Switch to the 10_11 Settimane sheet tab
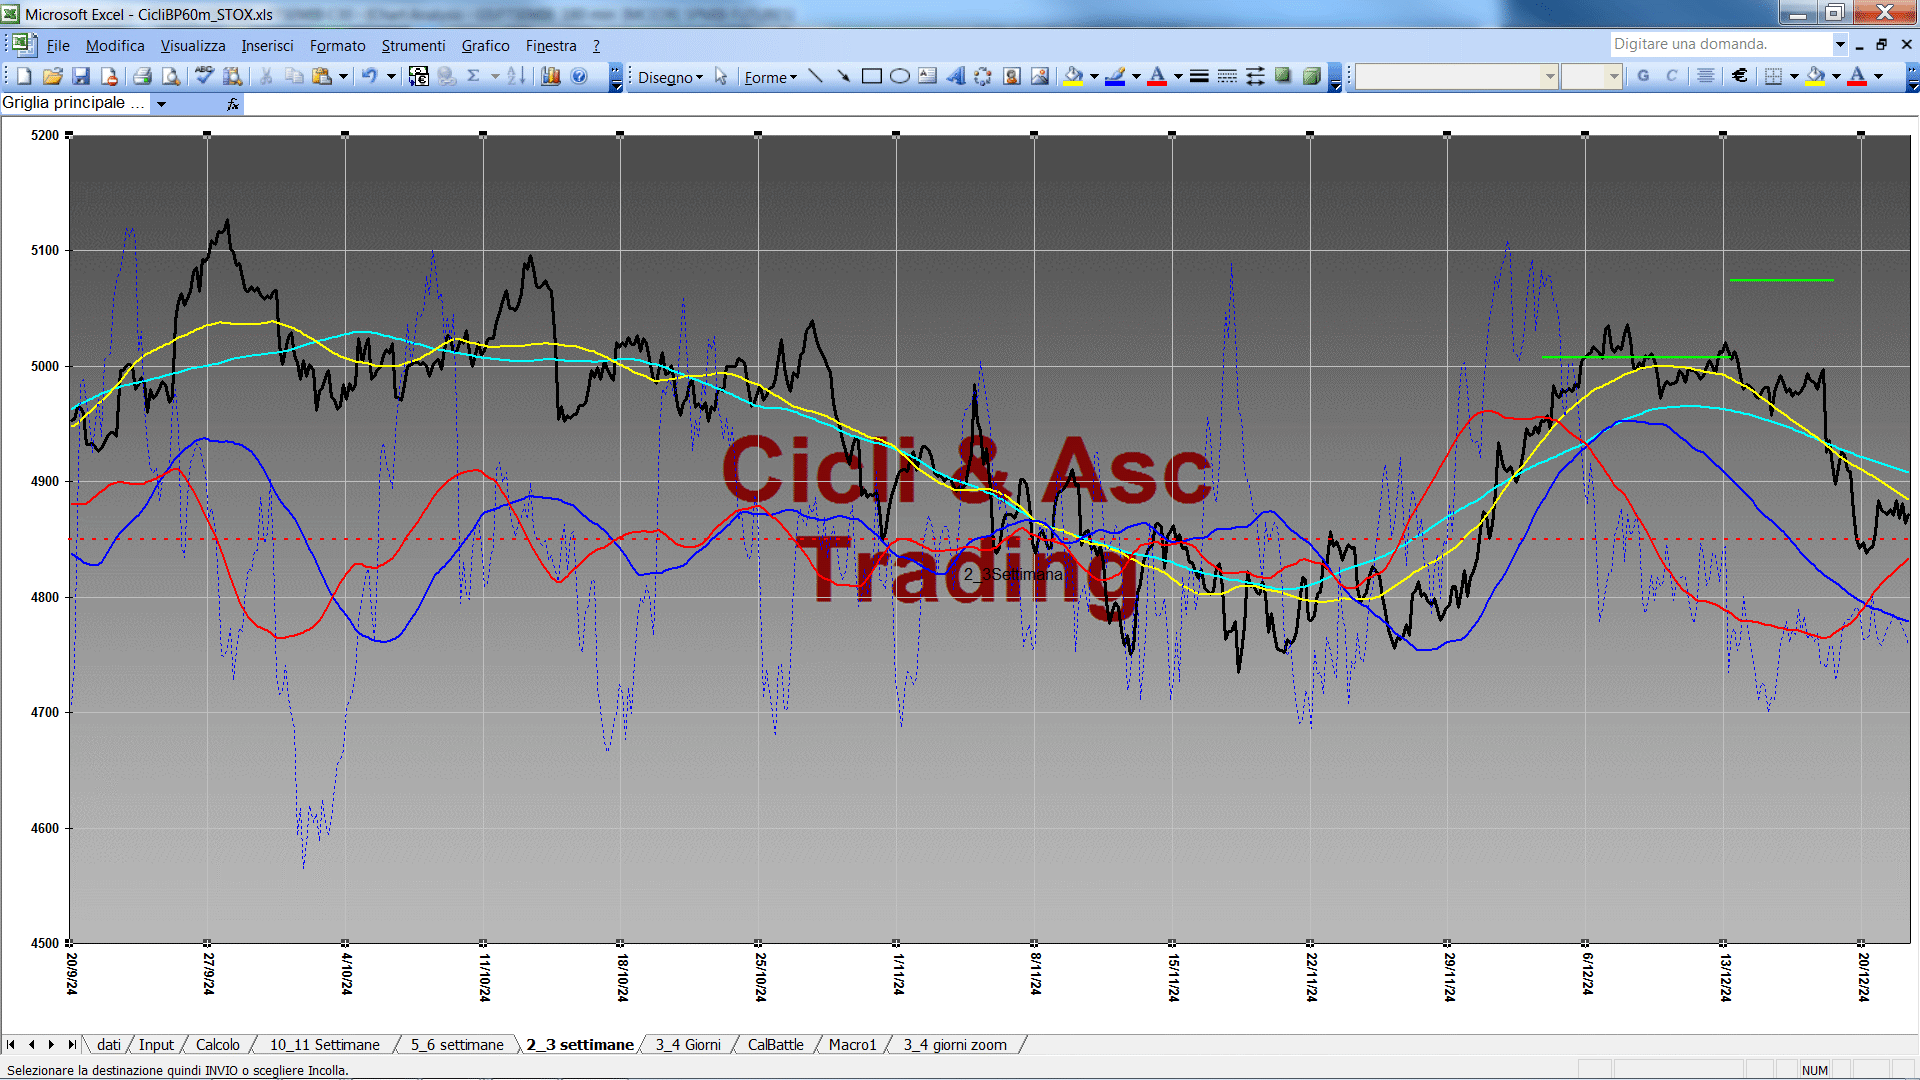This screenshot has height=1080, width=1920. click(325, 1044)
